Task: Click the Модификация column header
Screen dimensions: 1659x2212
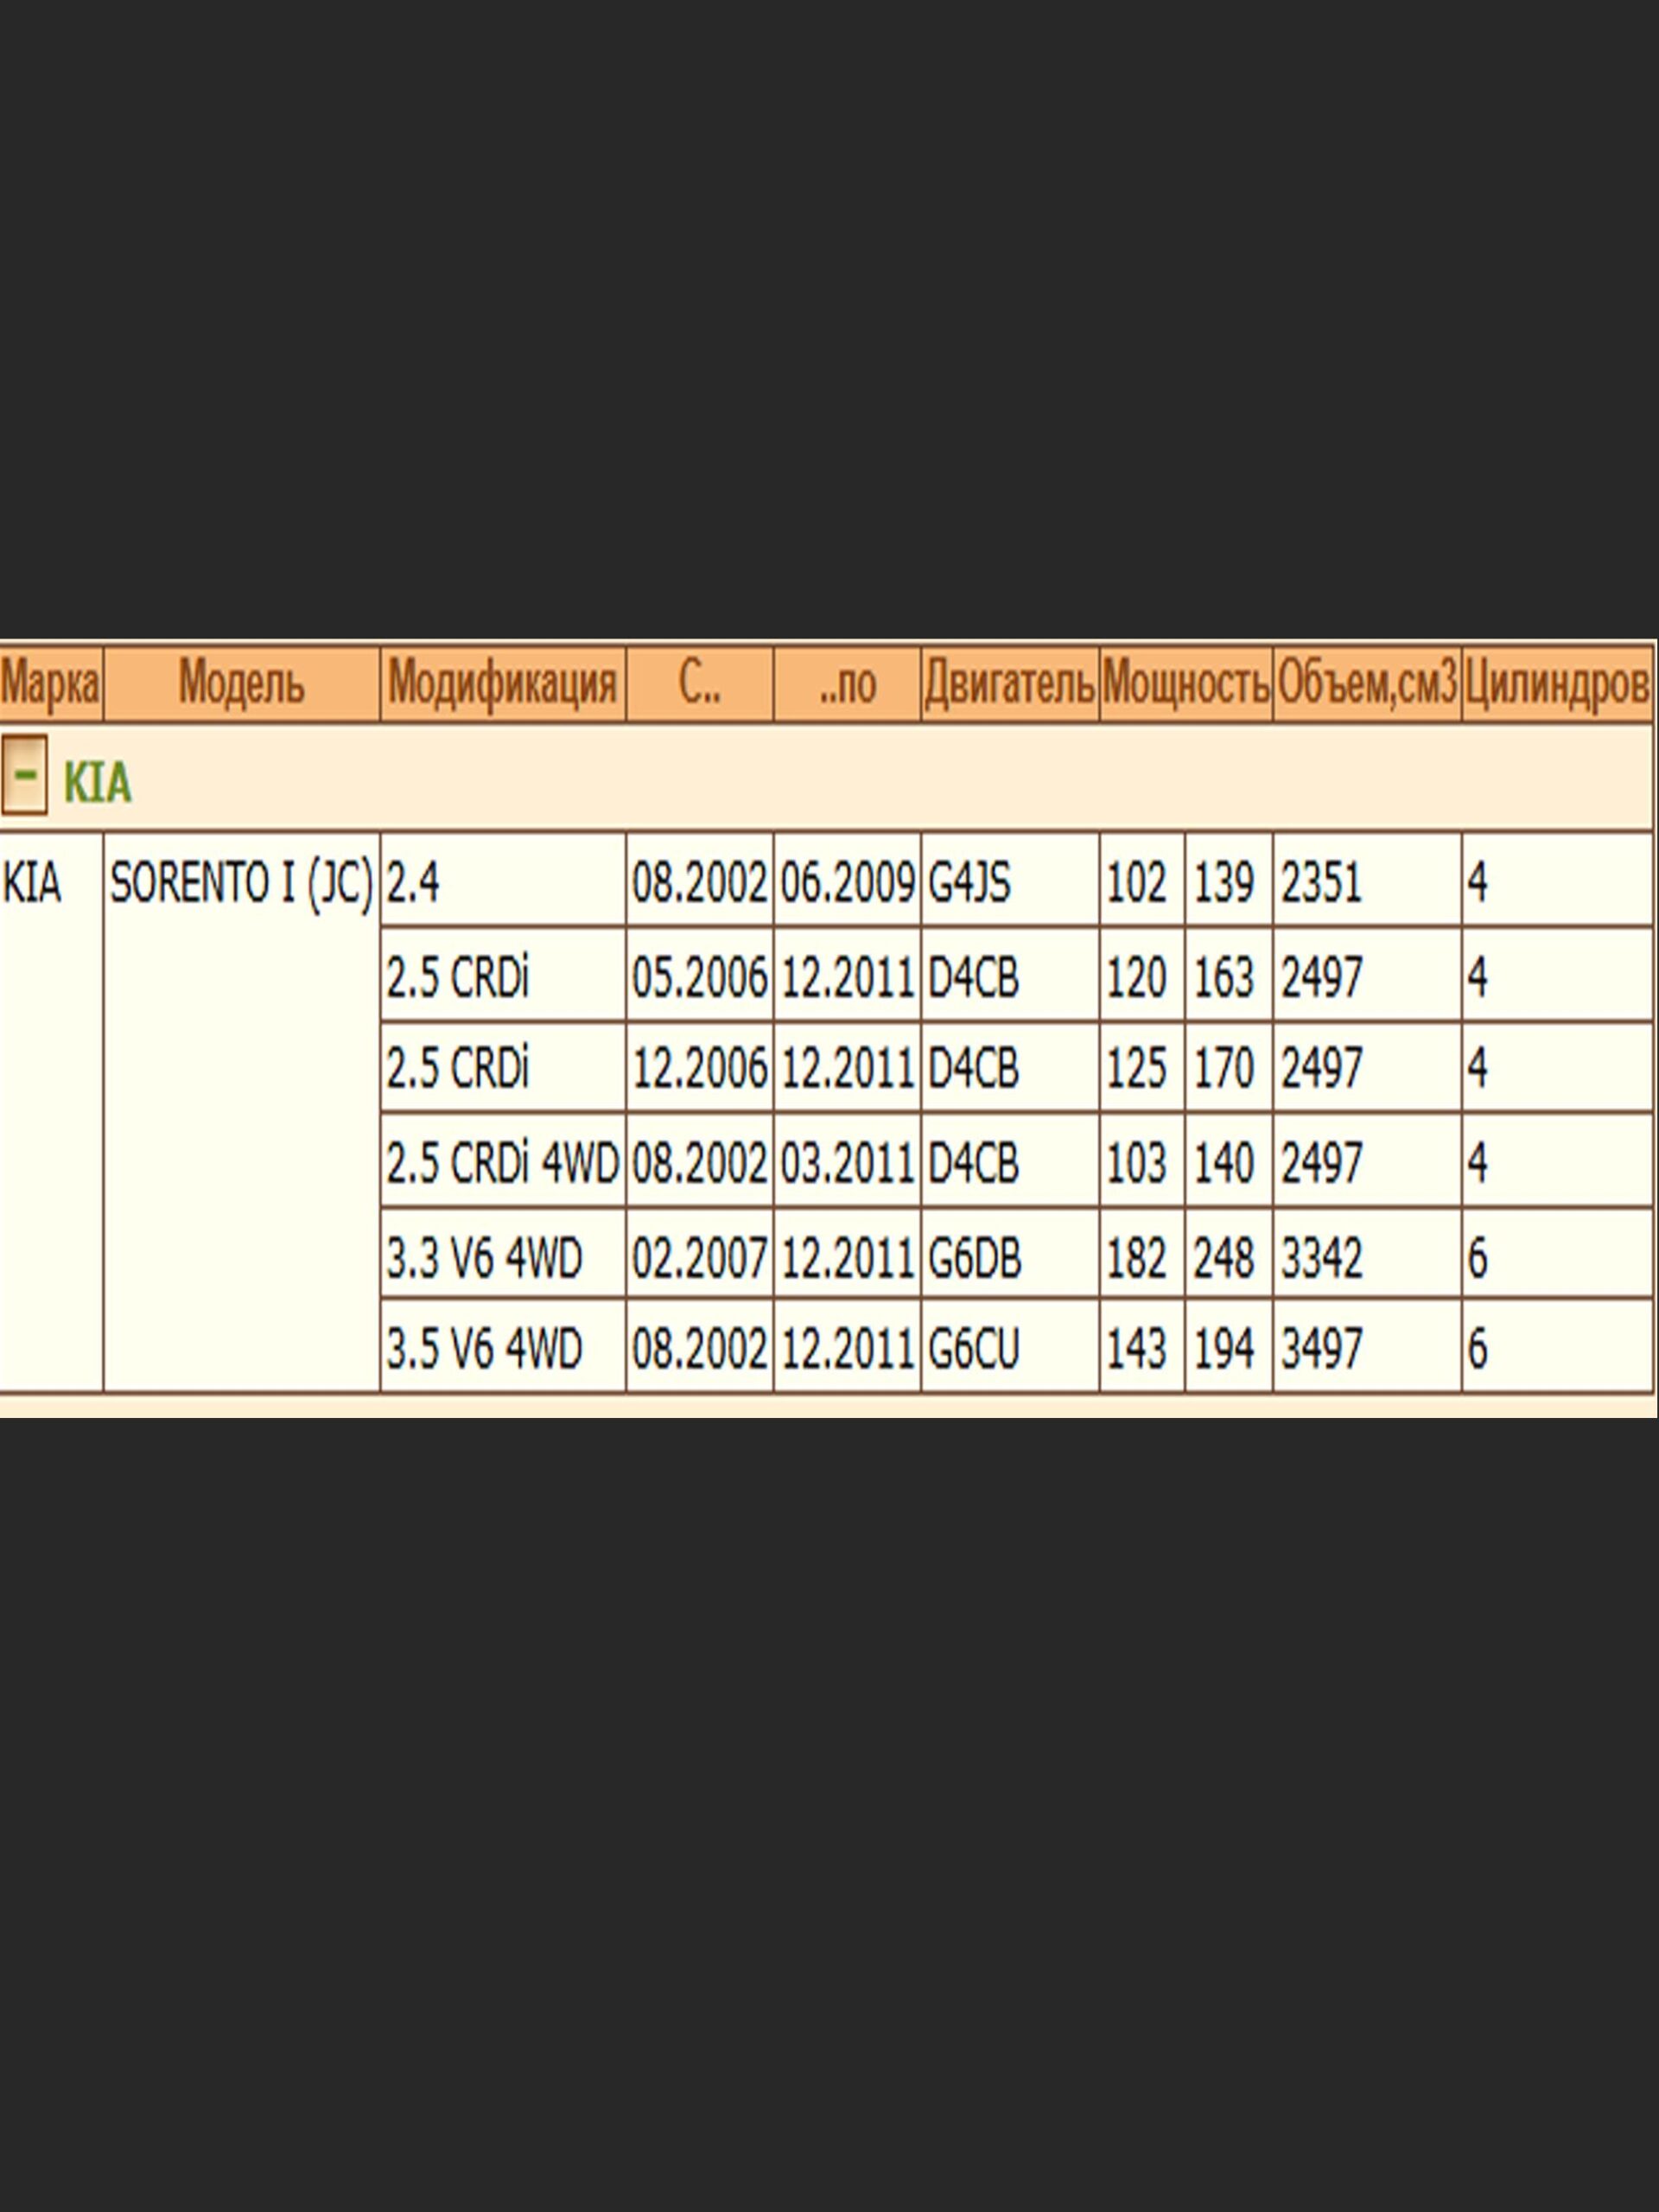Action: pos(502,684)
